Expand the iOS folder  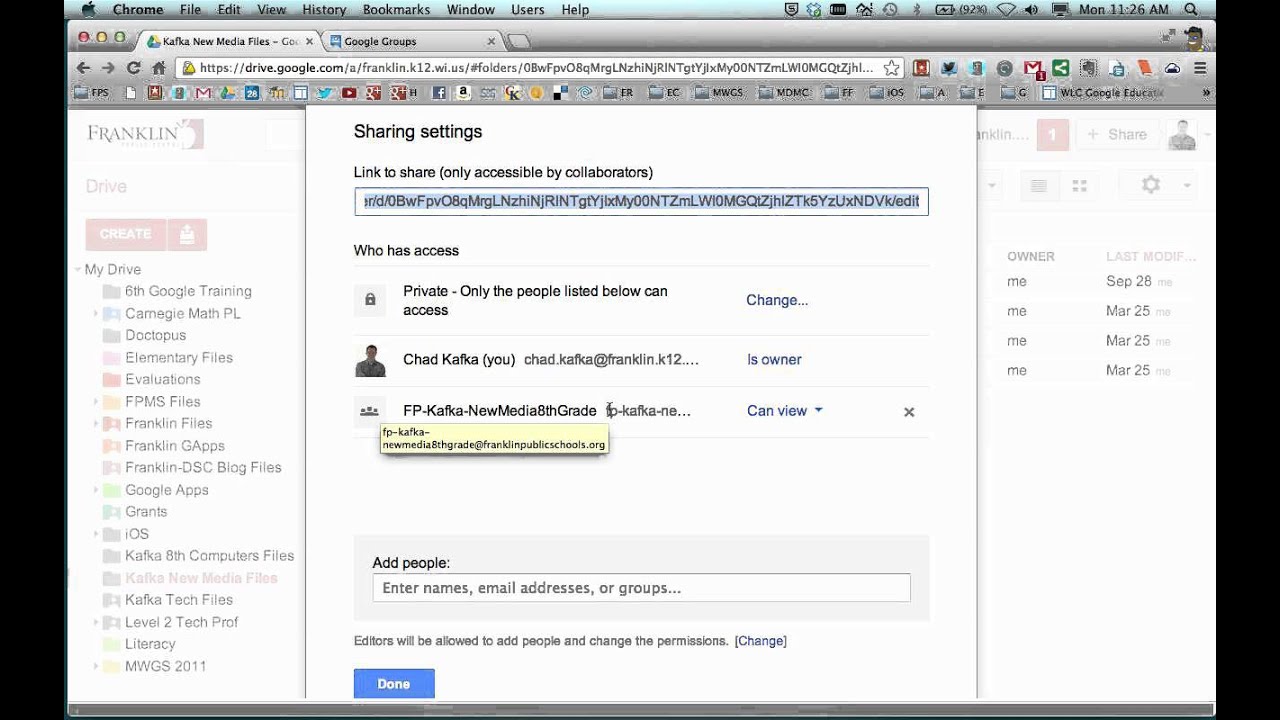(96, 534)
